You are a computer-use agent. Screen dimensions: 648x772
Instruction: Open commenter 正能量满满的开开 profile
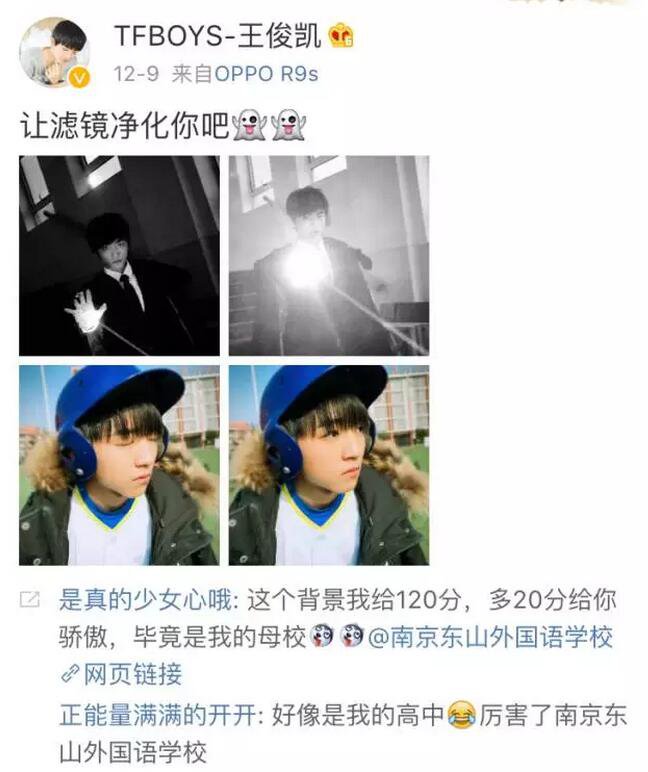click(x=158, y=714)
